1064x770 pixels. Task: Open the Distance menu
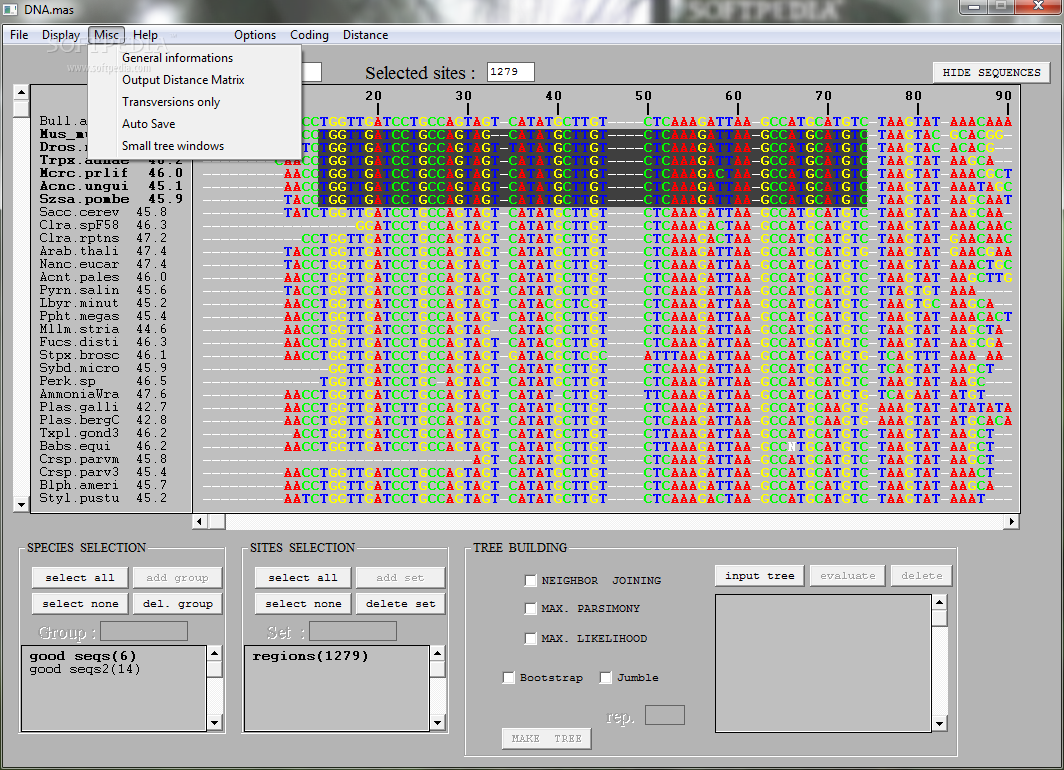365,35
